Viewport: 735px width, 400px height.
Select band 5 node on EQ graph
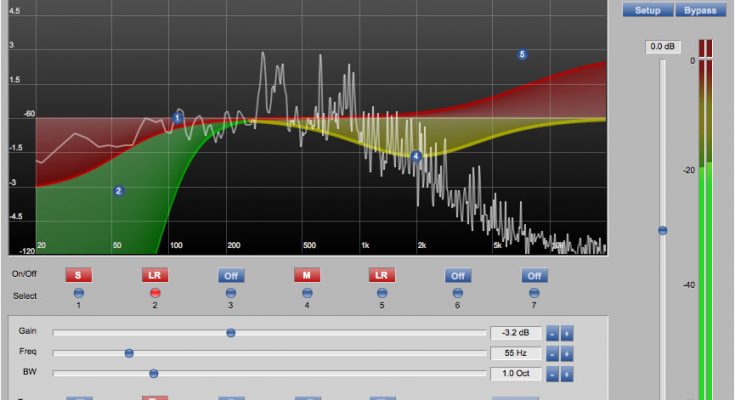point(522,54)
